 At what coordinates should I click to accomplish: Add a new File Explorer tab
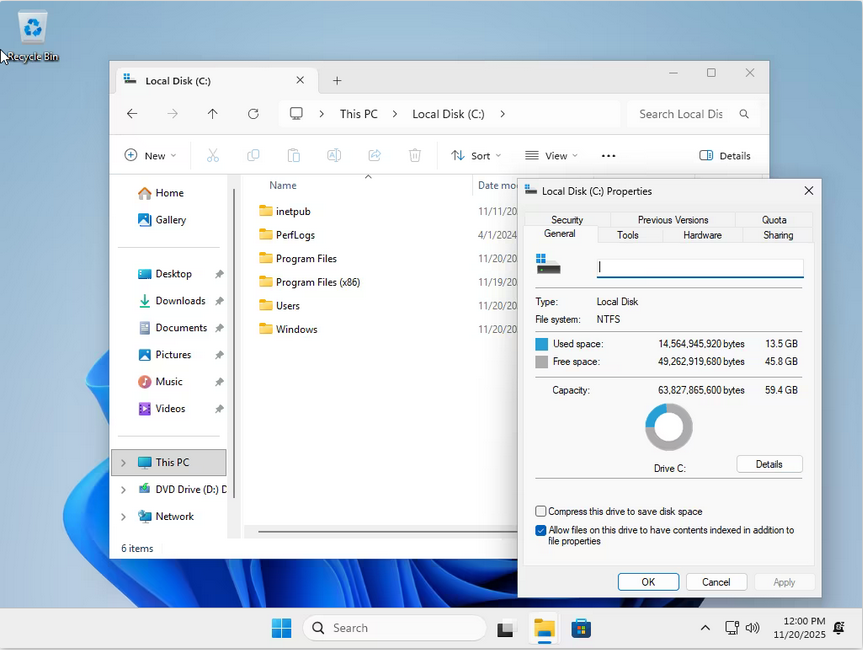(x=337, y=81)
